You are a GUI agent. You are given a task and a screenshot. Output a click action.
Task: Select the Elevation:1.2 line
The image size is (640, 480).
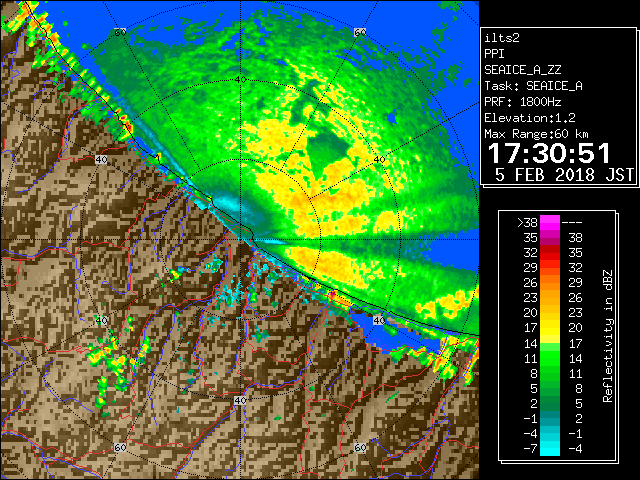click(x=530, y=118)
